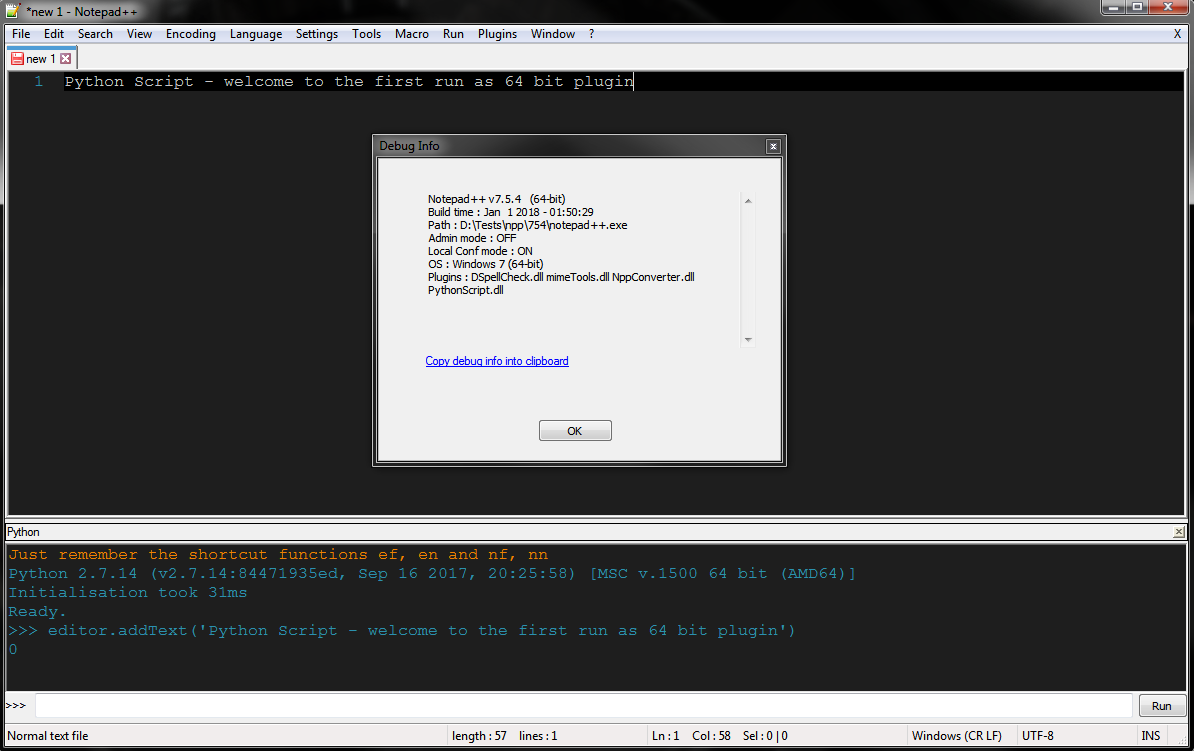The image size is (1194, 751).
Task: Click scroll up arrow in Debug Info text box
Action: 748,201
